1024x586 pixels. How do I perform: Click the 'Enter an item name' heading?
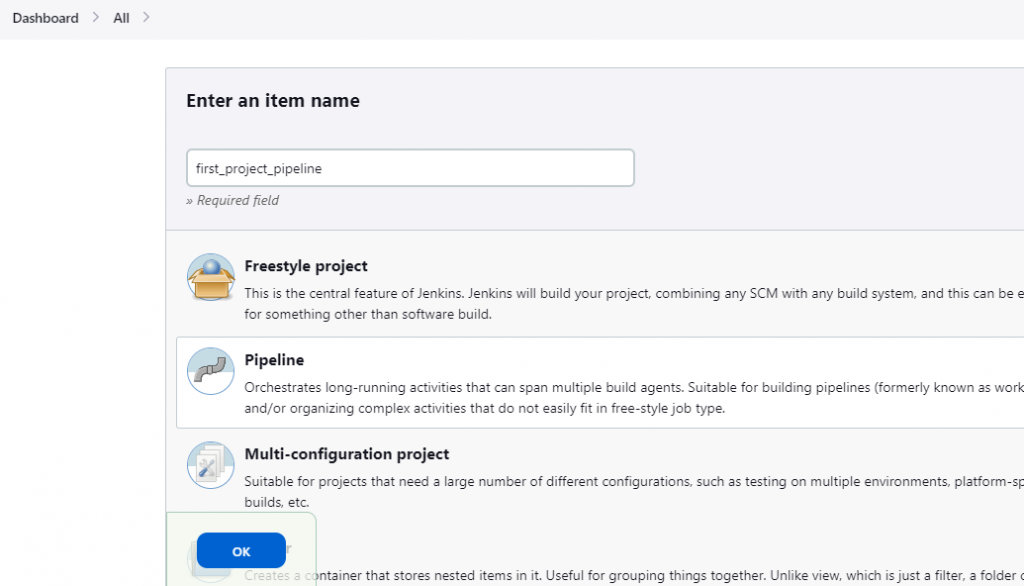point(273,101)
